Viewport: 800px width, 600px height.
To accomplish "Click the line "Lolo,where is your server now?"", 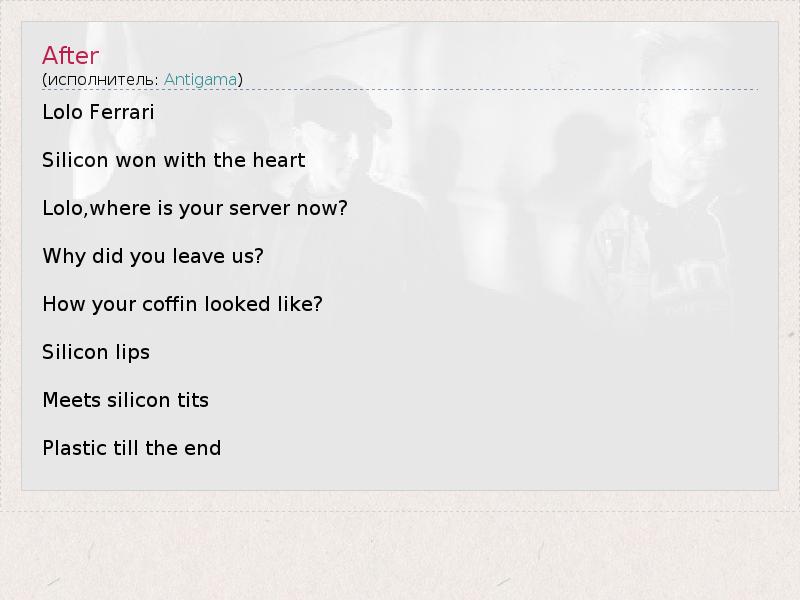I will coord(194,208).
